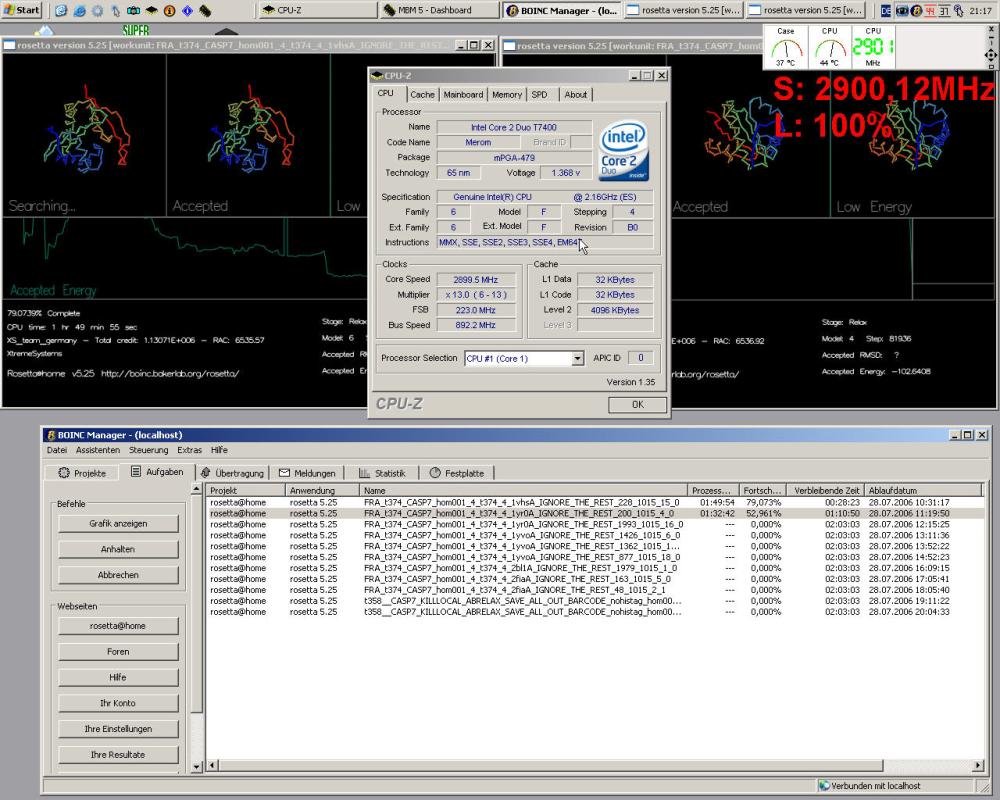This screenshot has width=1000, height=800.
Task: Click the Festplatte tab pie chart icon
Action: pos(435,473)
